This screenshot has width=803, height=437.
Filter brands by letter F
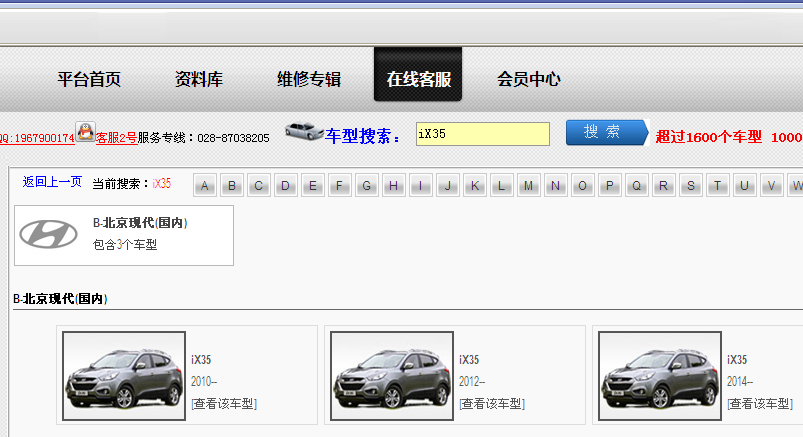340,185
